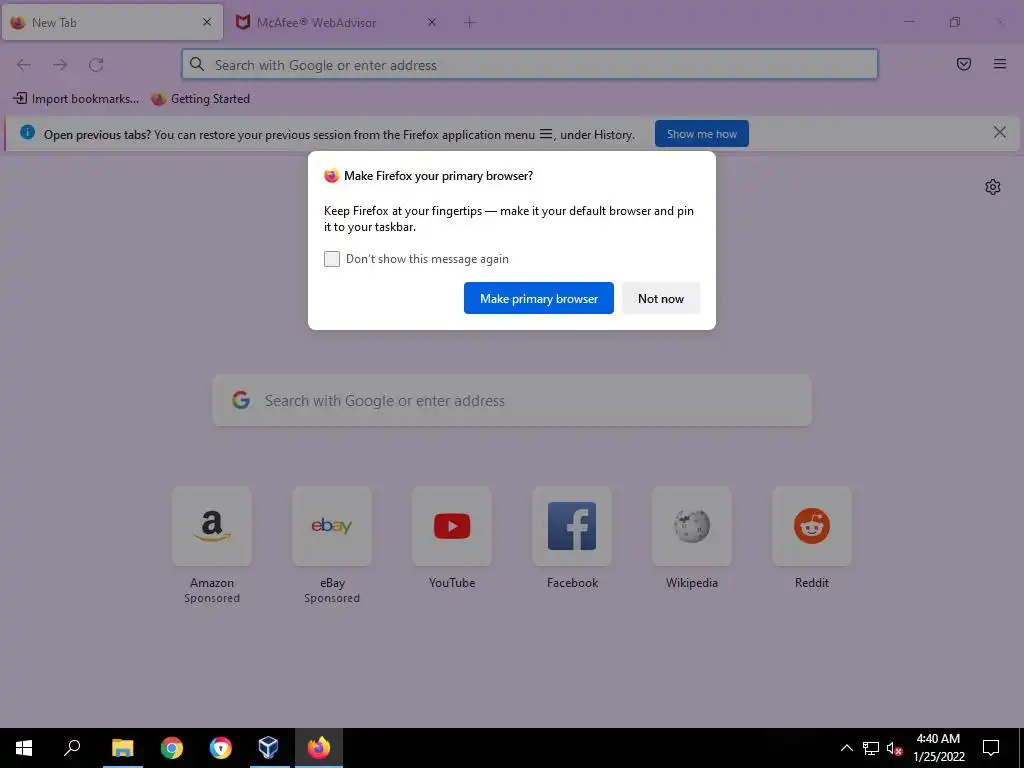This screenshot has width=1024, height=768.
Task: Dismiss the restore session notification bar
Action: [x=999, y=133]
